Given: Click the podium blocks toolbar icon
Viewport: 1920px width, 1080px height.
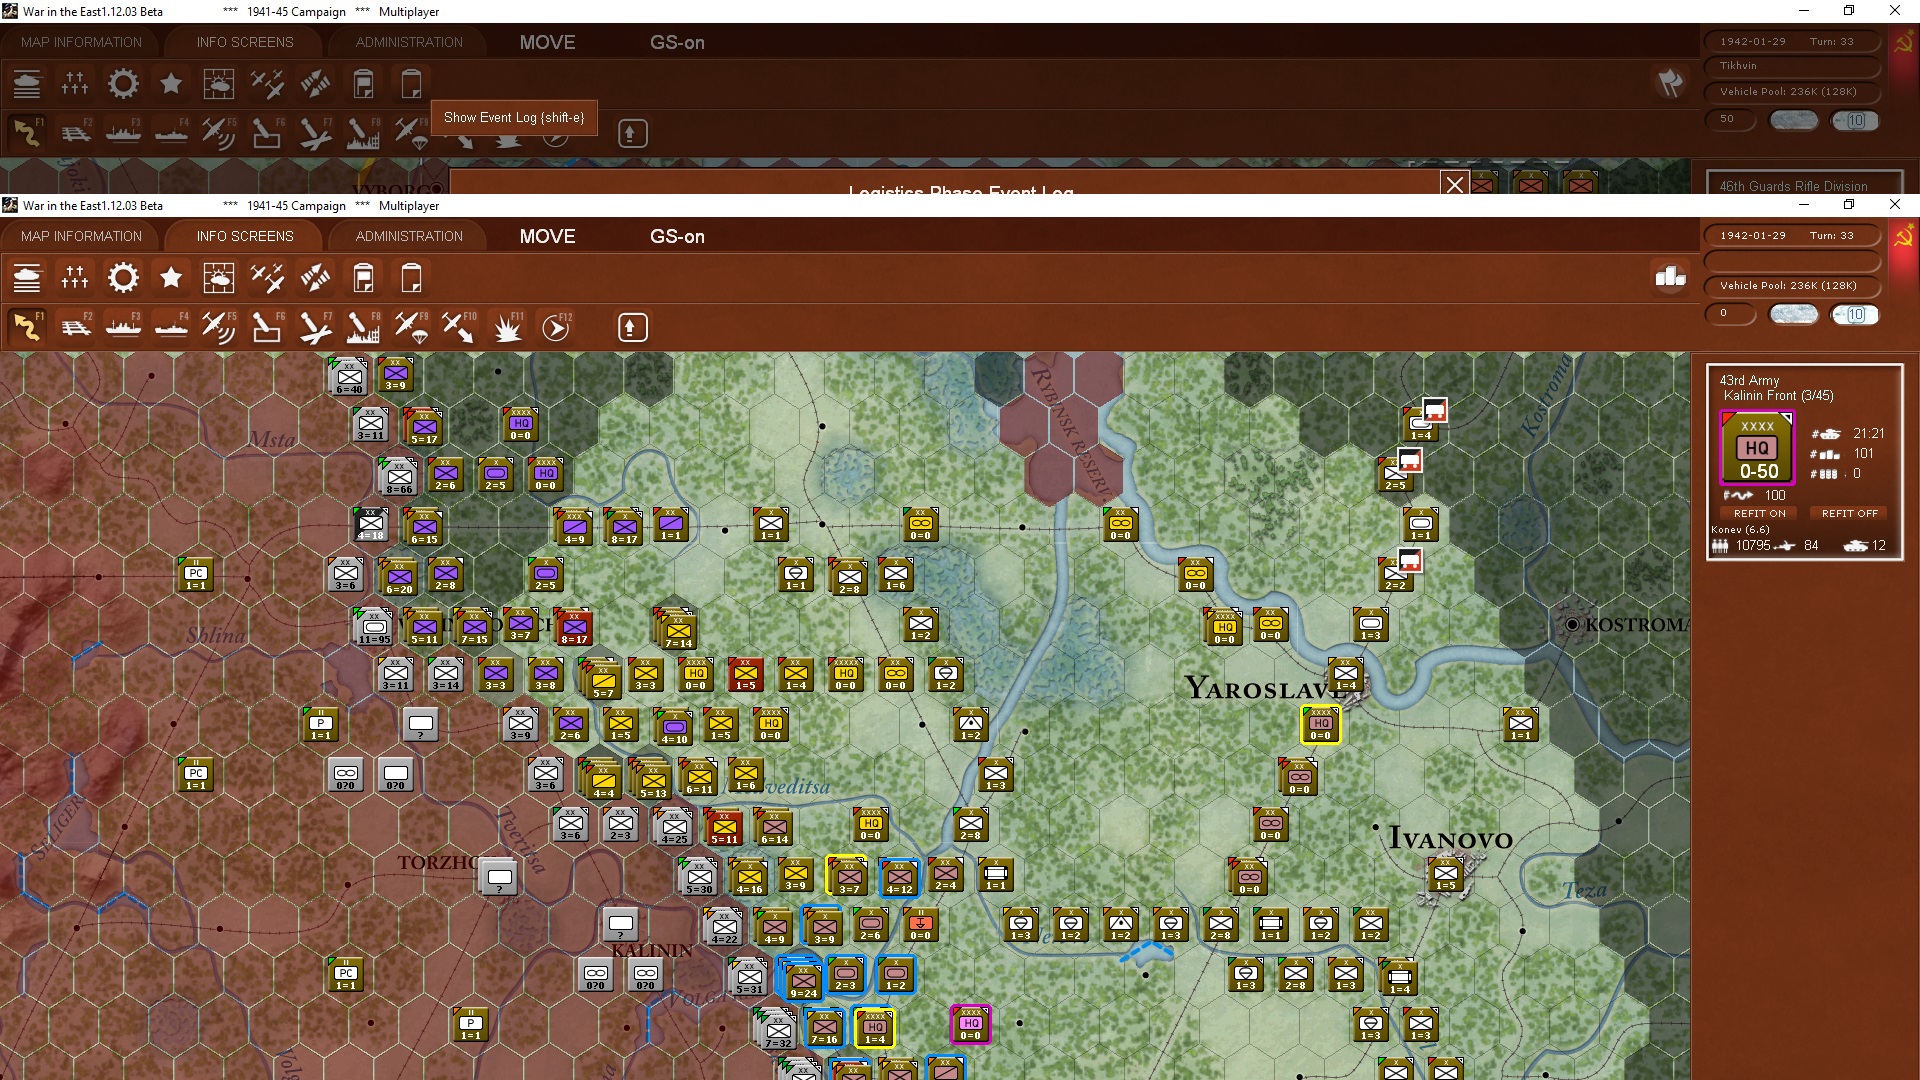Looking at the screenshot, I should tap(1670, 277).
